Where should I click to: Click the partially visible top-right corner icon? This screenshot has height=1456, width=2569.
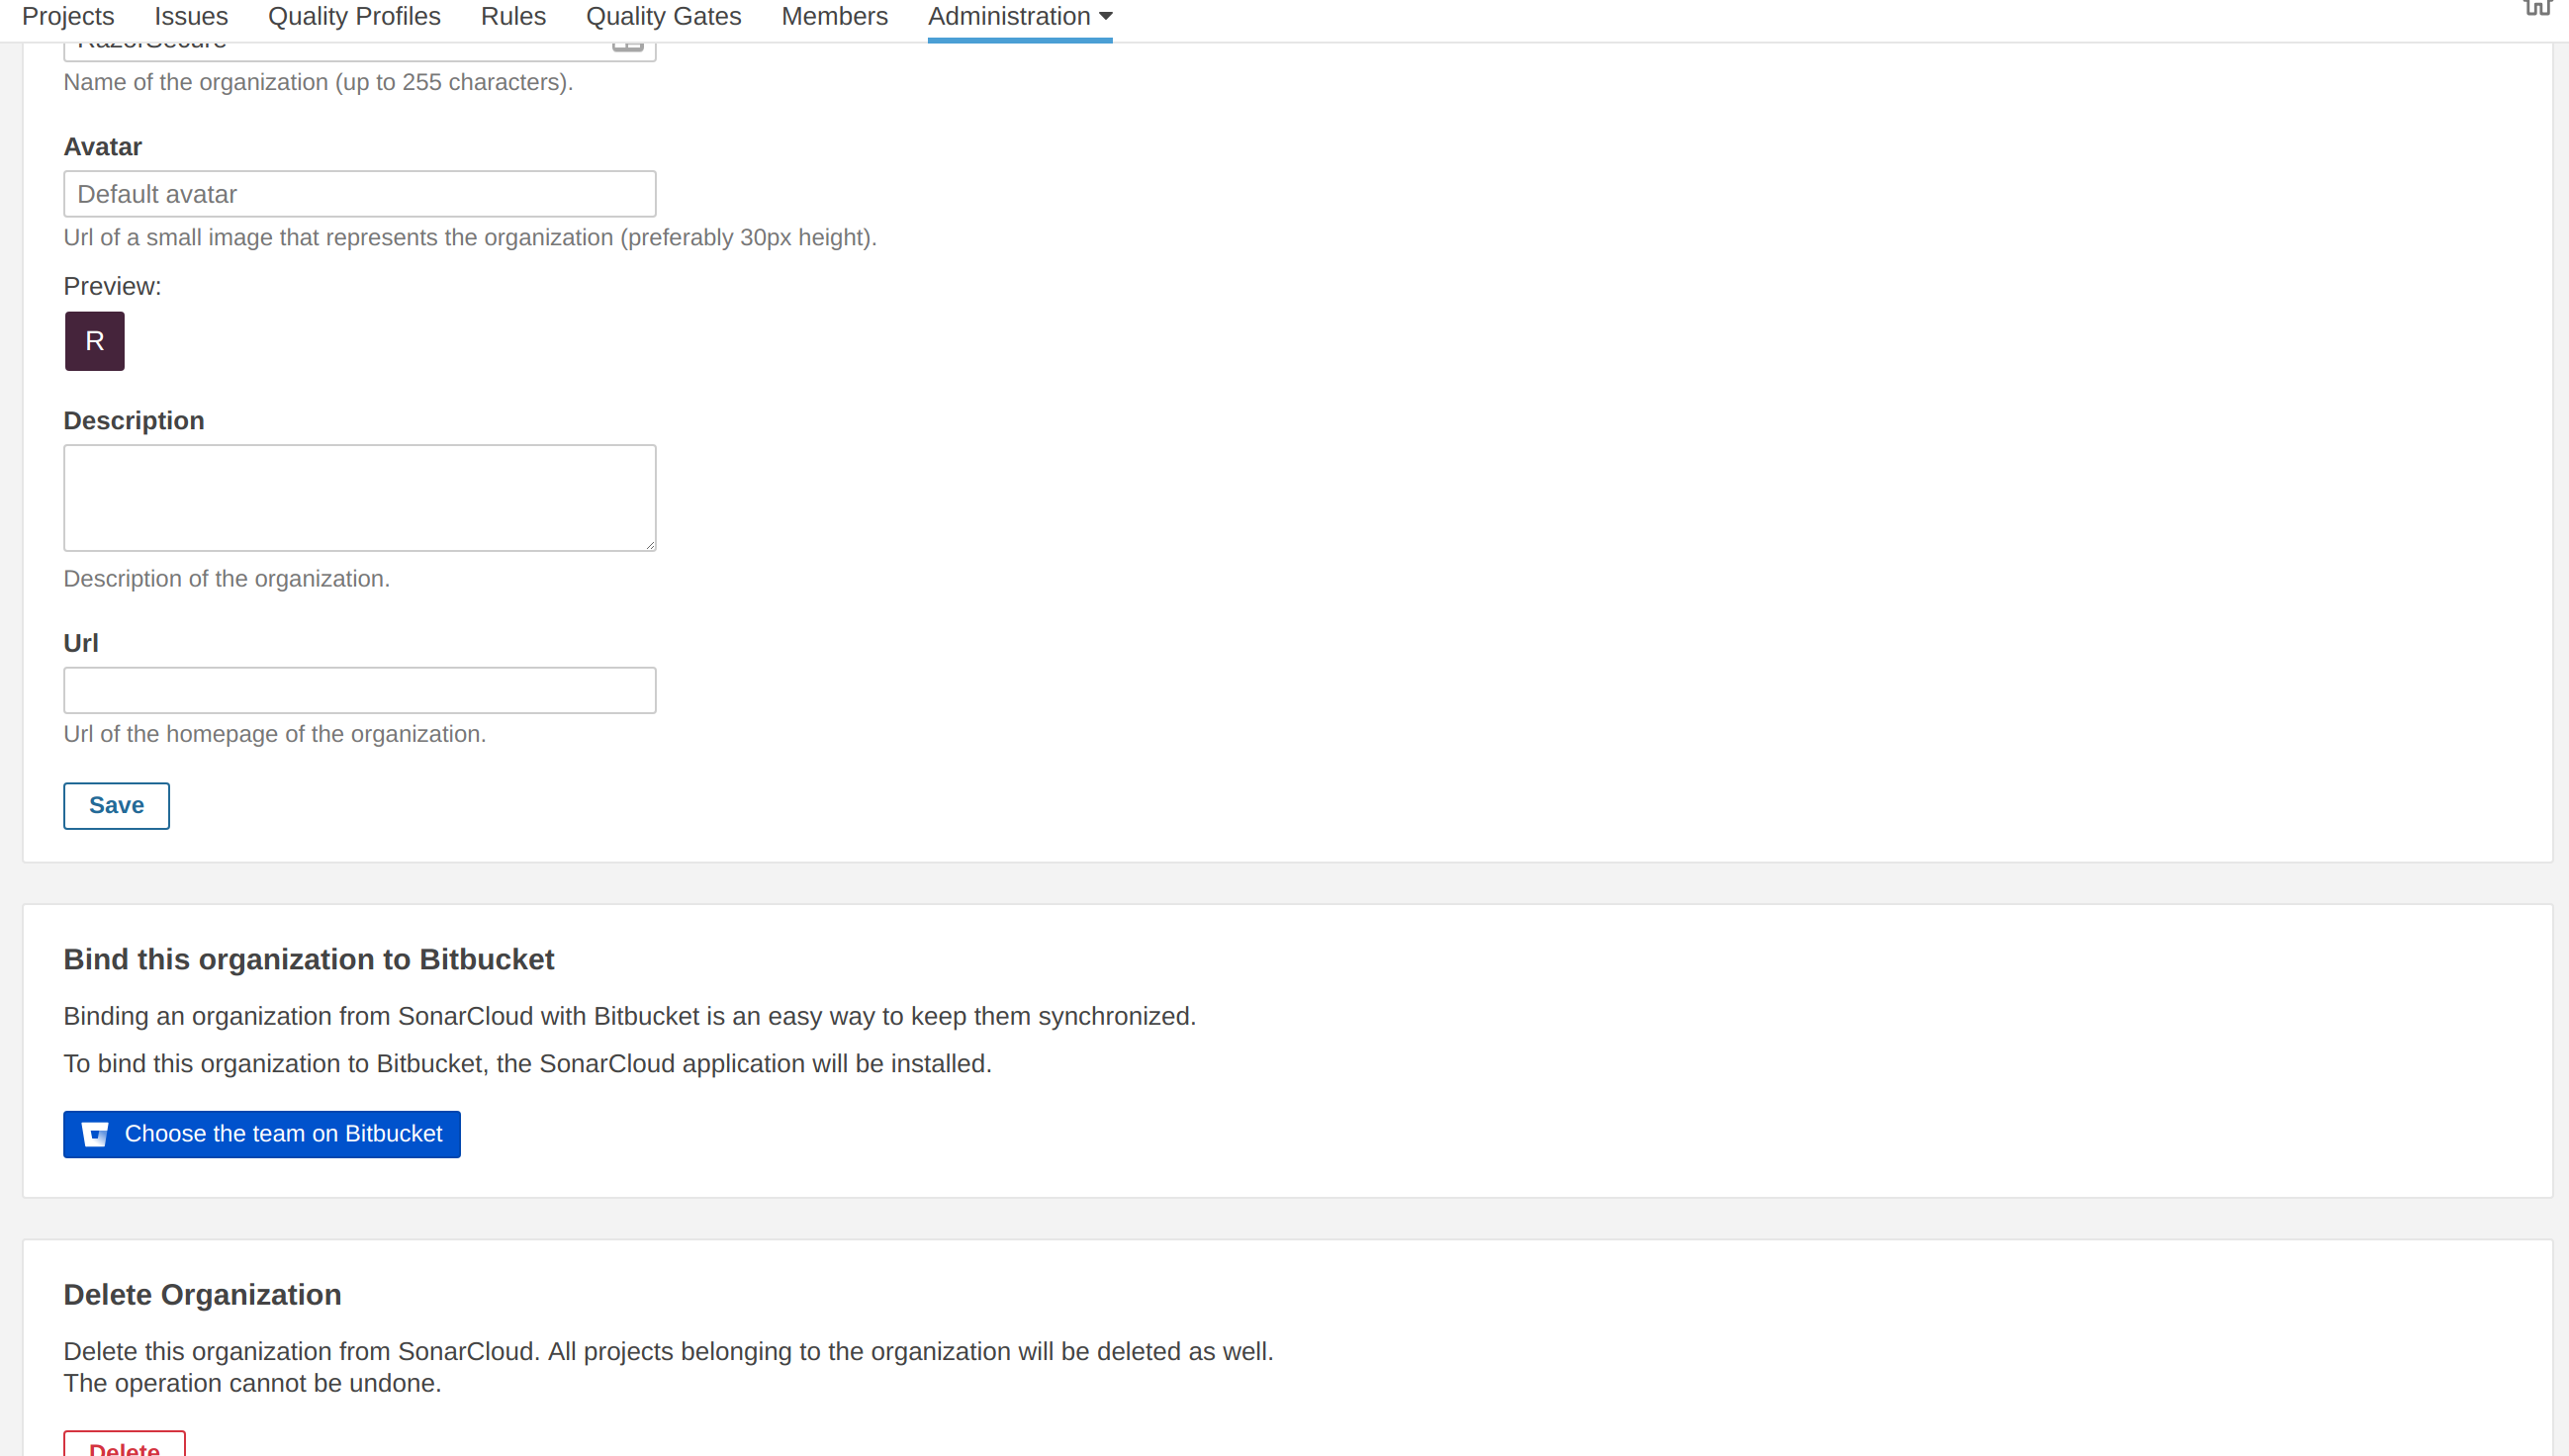pyautogui.click(x=2538, y=8)
